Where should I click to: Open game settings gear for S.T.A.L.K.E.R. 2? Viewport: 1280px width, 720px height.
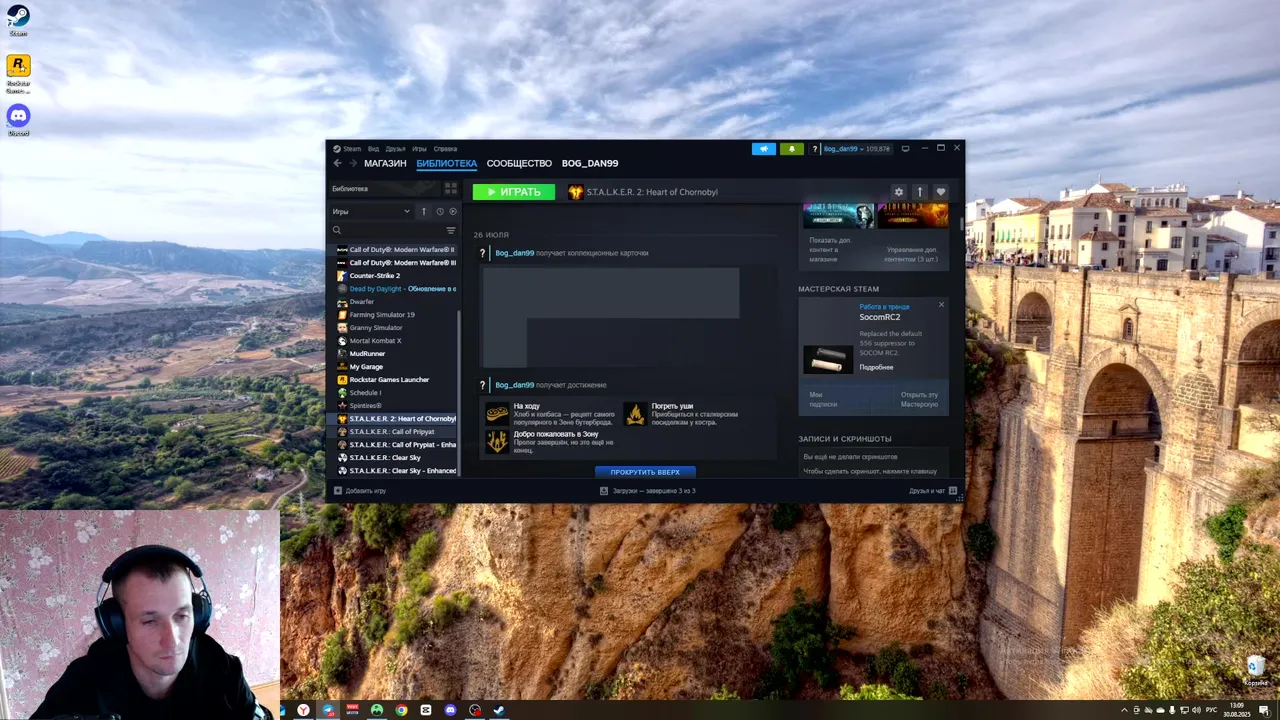(x=898, y=192)
